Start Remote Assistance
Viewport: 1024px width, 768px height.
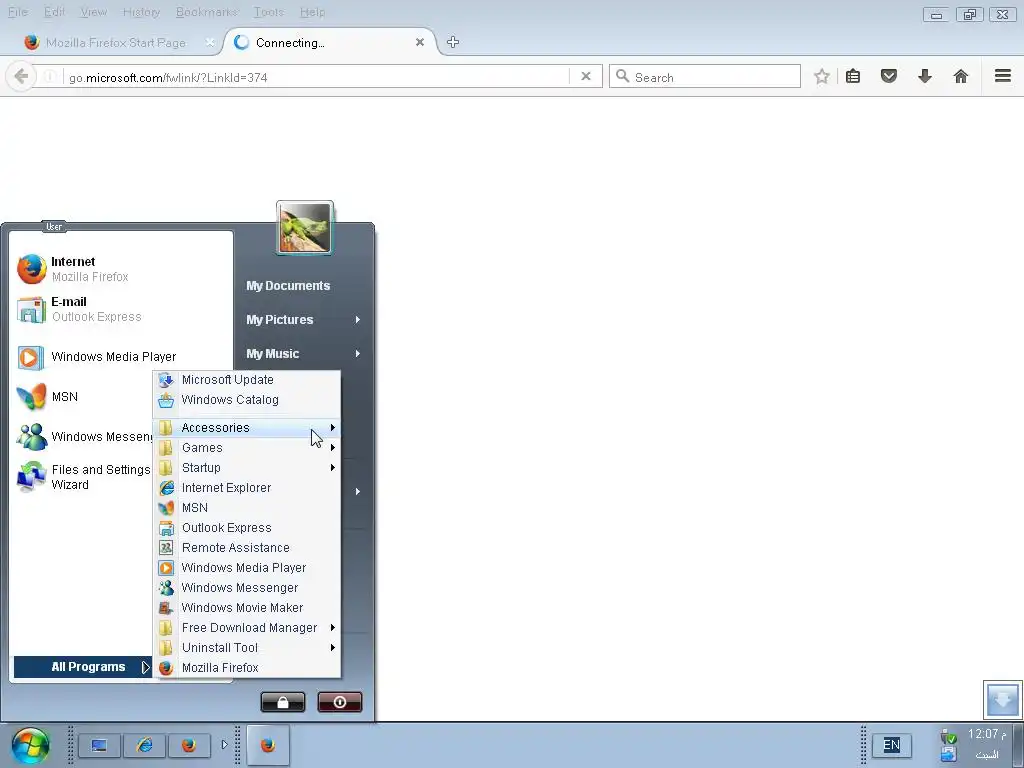point(247,548)
